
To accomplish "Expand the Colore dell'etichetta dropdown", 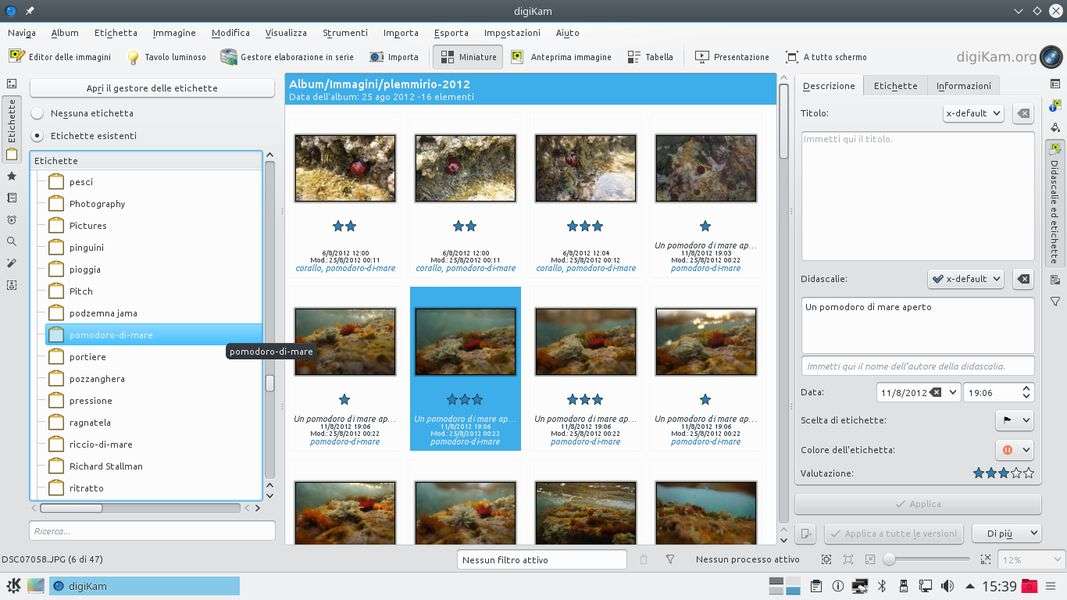I will (1013, 450).
